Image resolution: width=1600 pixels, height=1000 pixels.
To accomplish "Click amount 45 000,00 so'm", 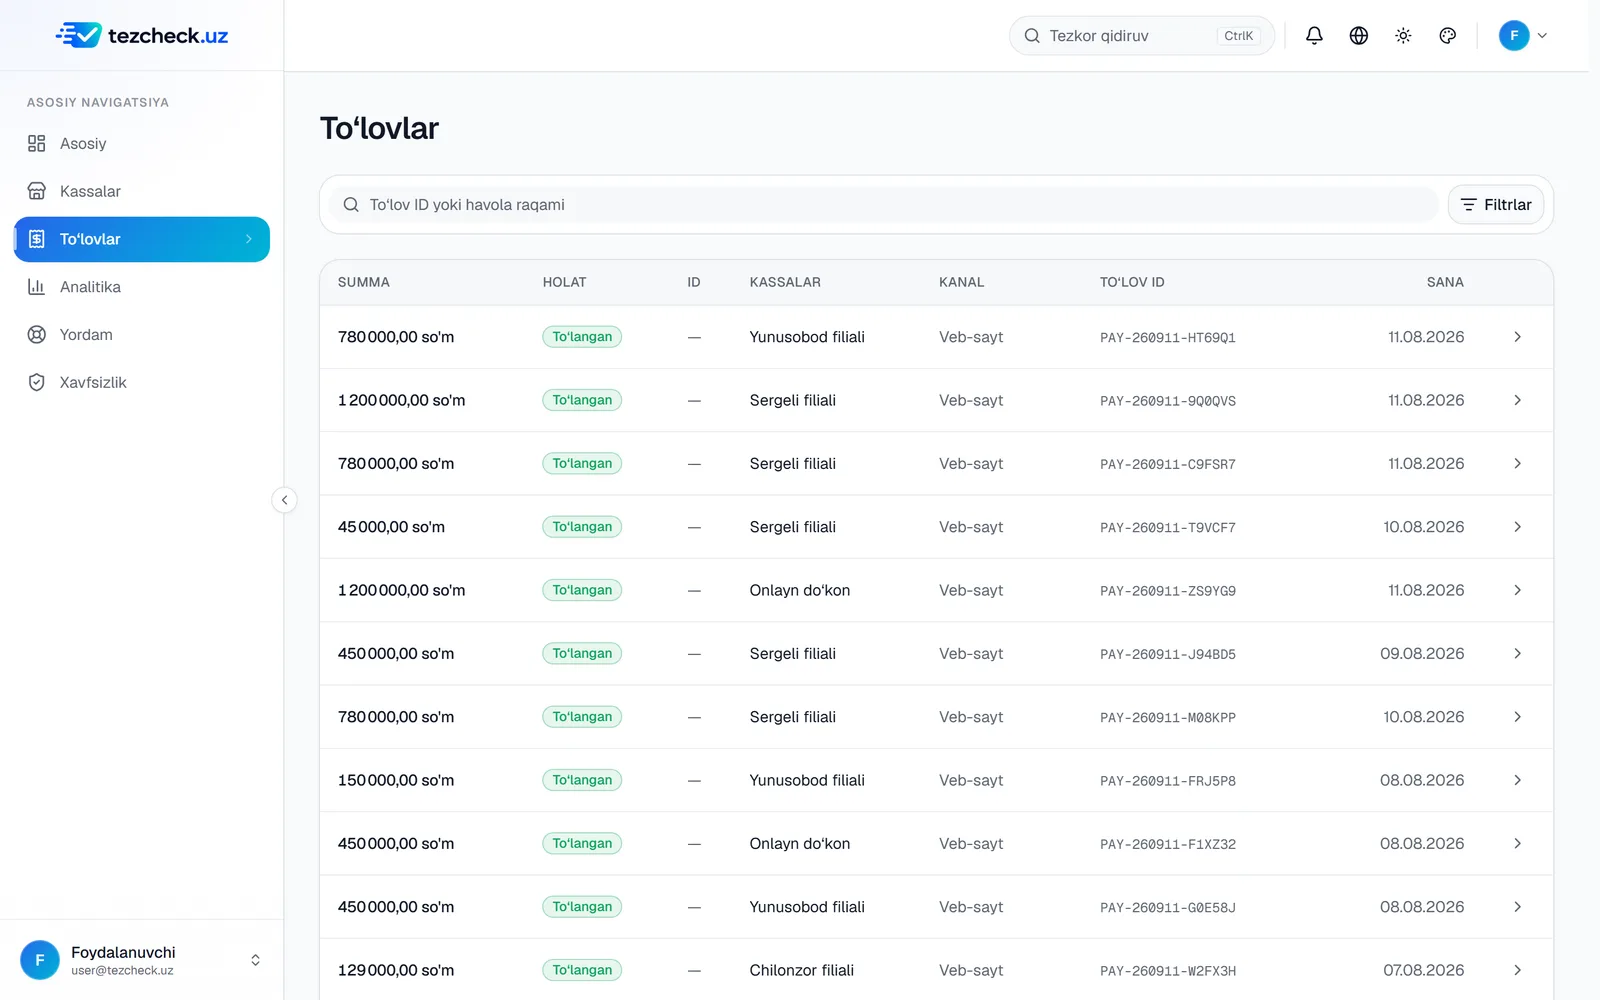I will pos(391,527).
